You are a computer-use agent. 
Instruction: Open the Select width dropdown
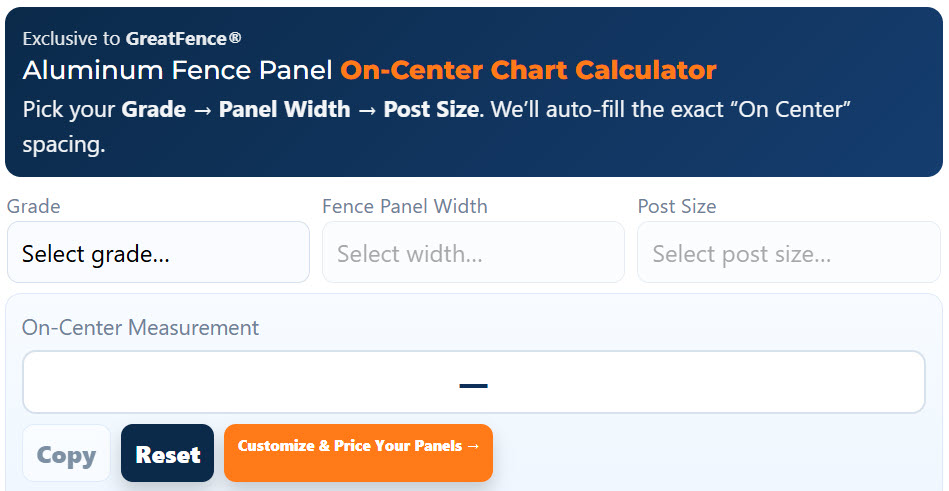pyautogui.click(x=473, y=253)
